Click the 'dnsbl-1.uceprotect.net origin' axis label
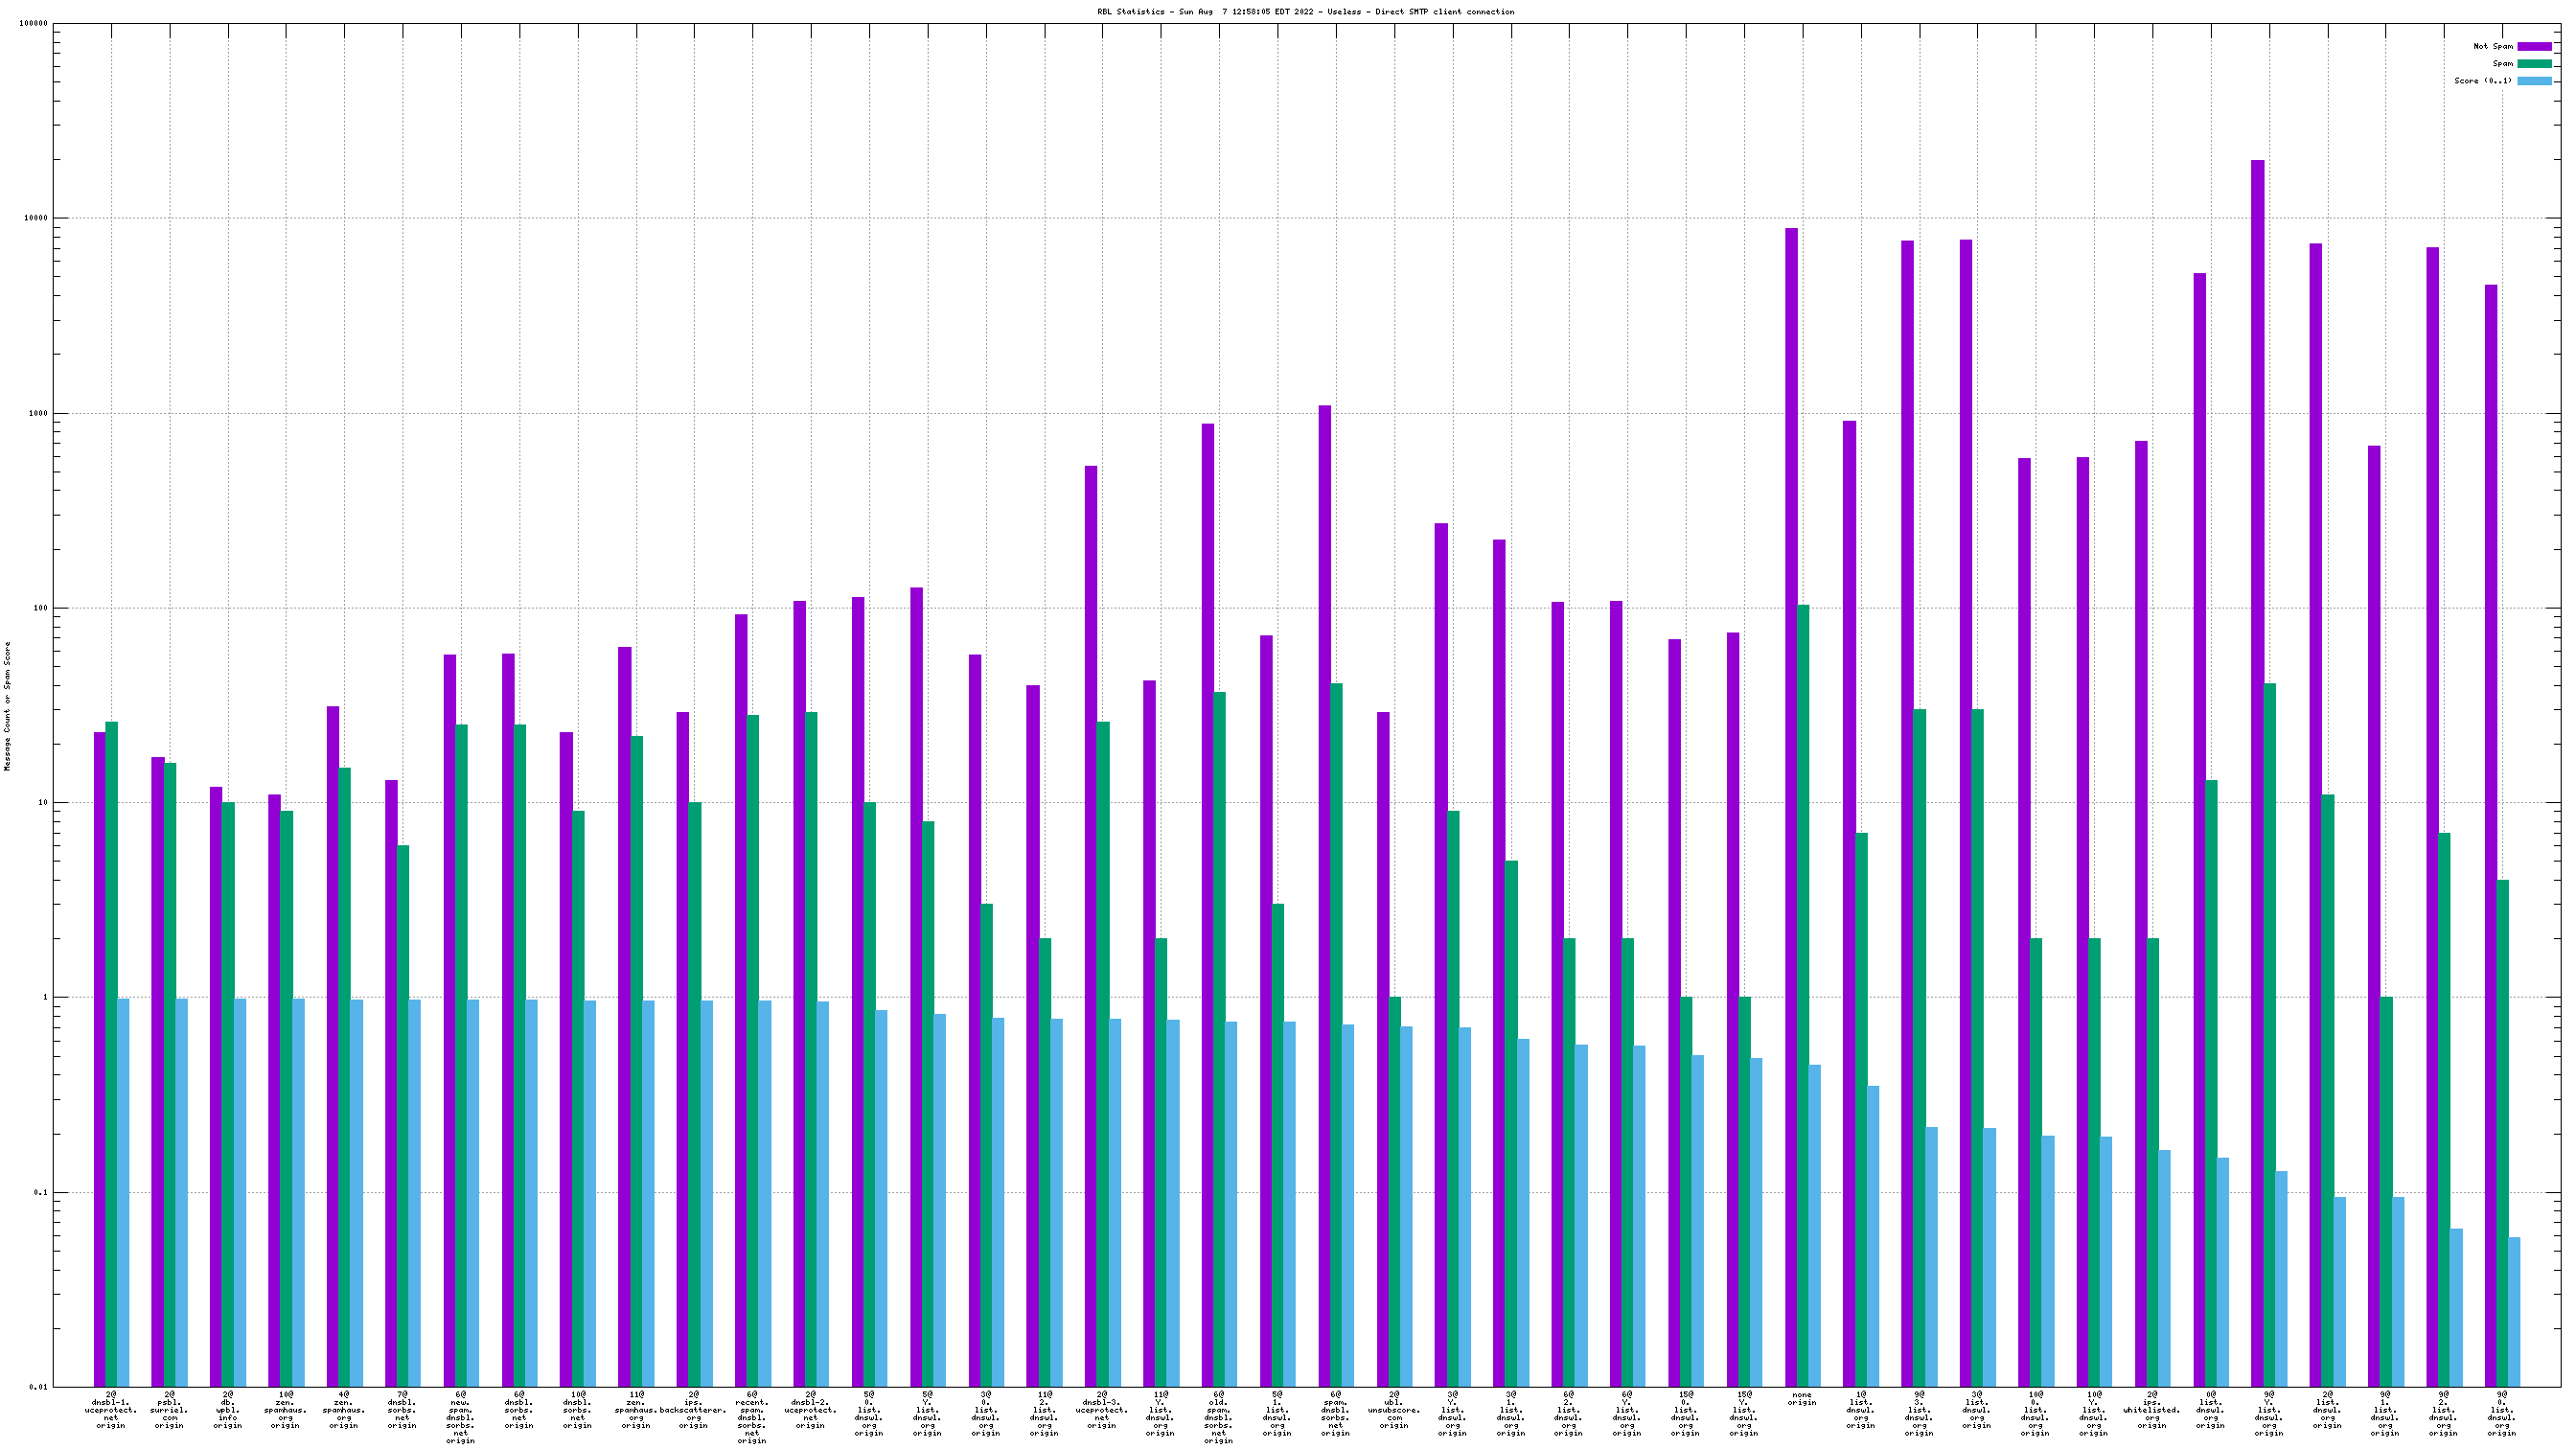 point(111,1409)
